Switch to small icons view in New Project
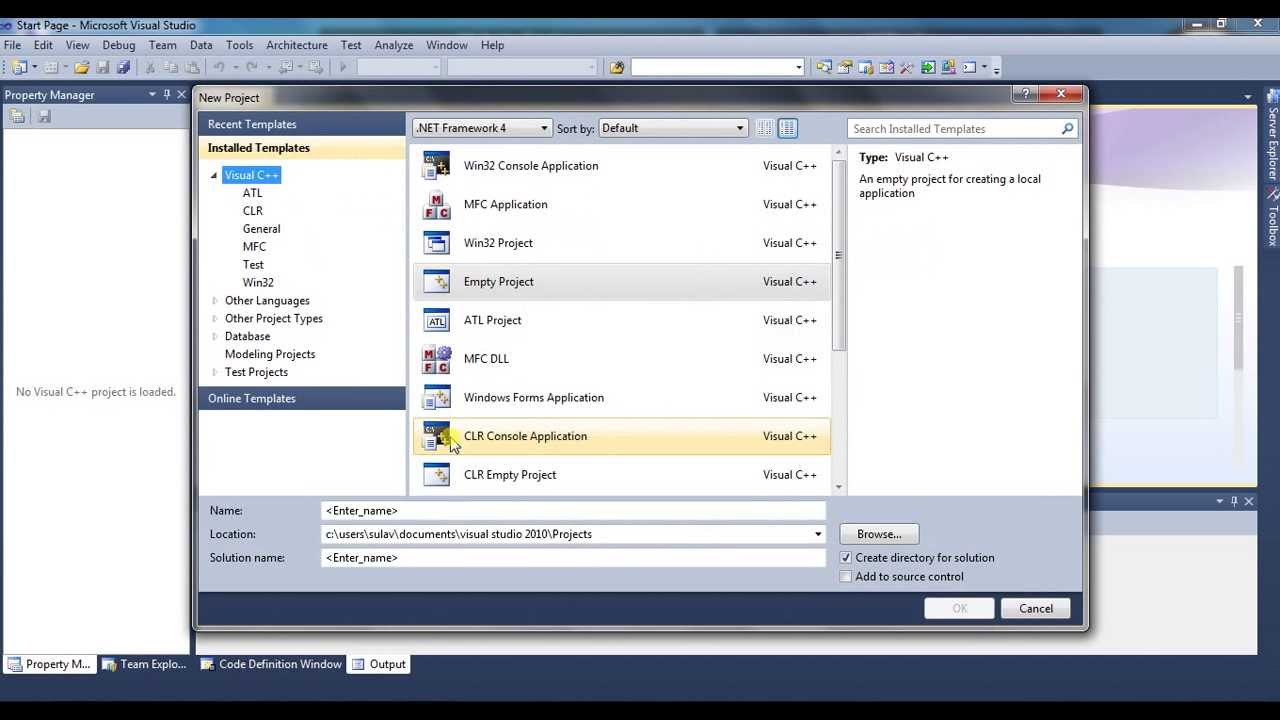The height and width of the screenshot is (720, 1280). pyautogui.click(x=765, y=128)
